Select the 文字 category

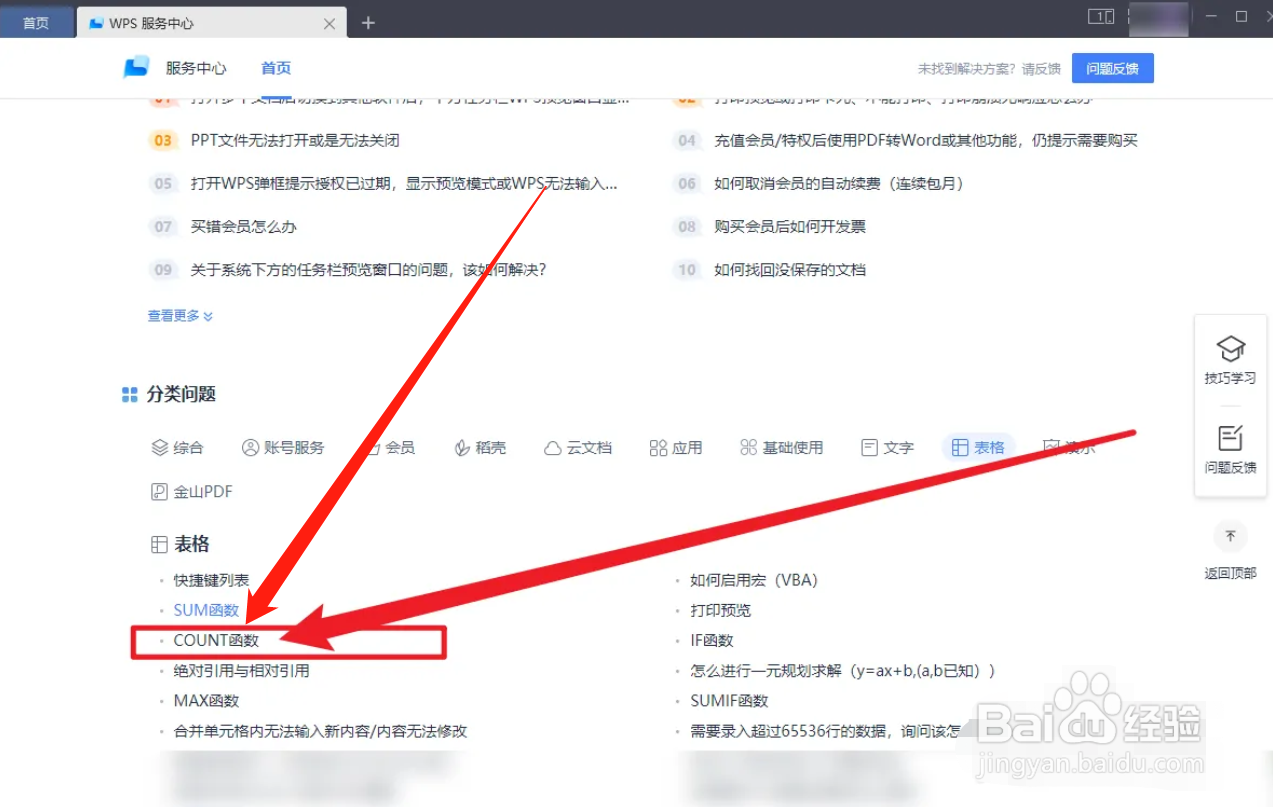887,447
